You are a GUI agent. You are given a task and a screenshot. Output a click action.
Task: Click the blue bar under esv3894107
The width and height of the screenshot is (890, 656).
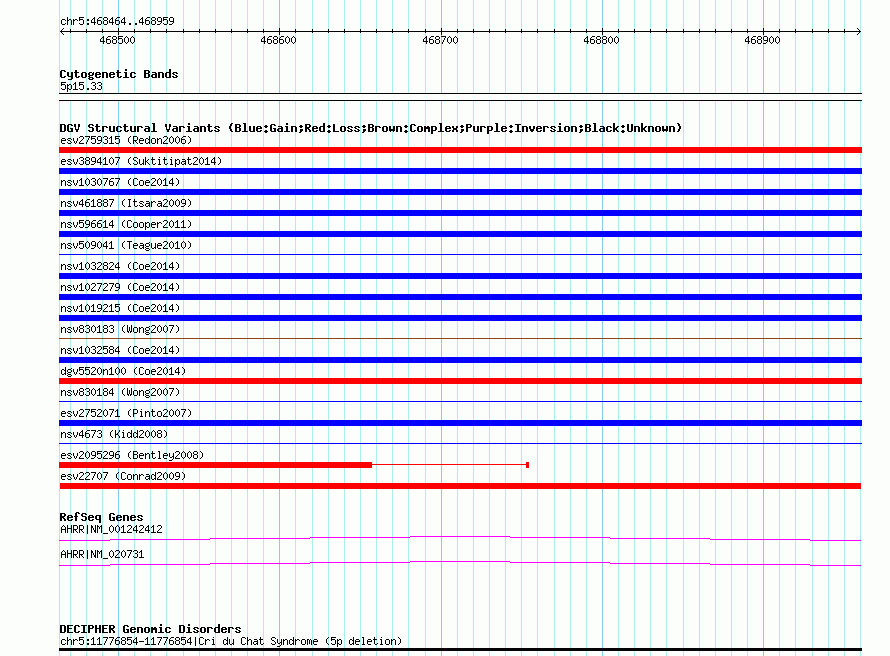[460, 171]
